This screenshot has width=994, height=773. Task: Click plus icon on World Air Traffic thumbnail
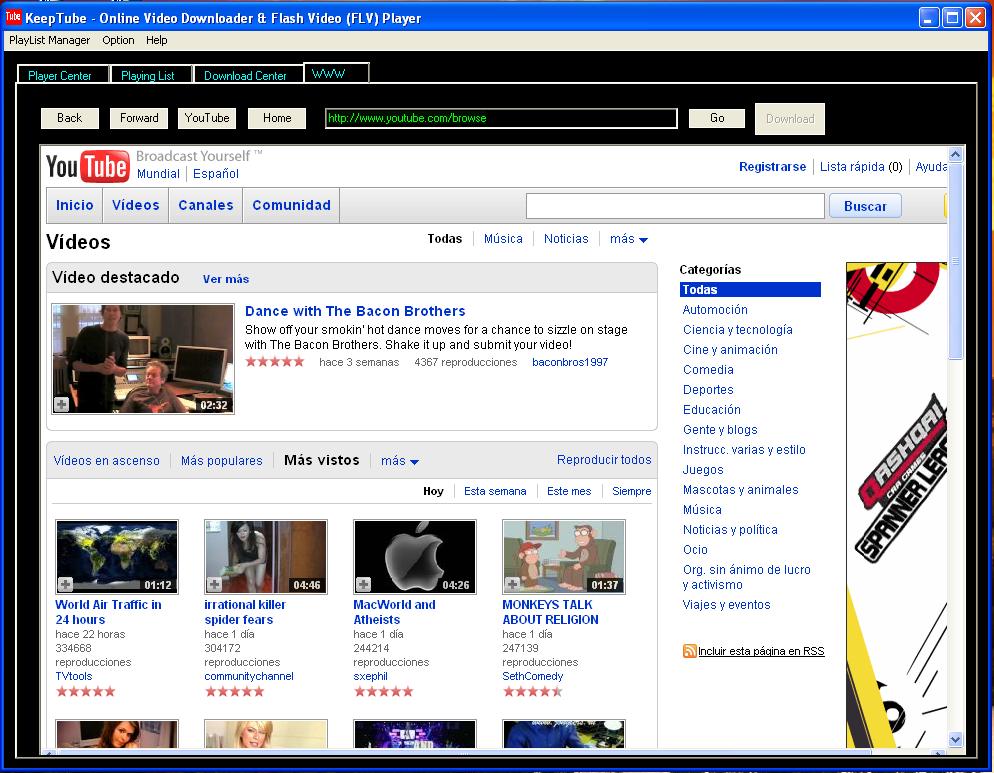pos(65,584)
